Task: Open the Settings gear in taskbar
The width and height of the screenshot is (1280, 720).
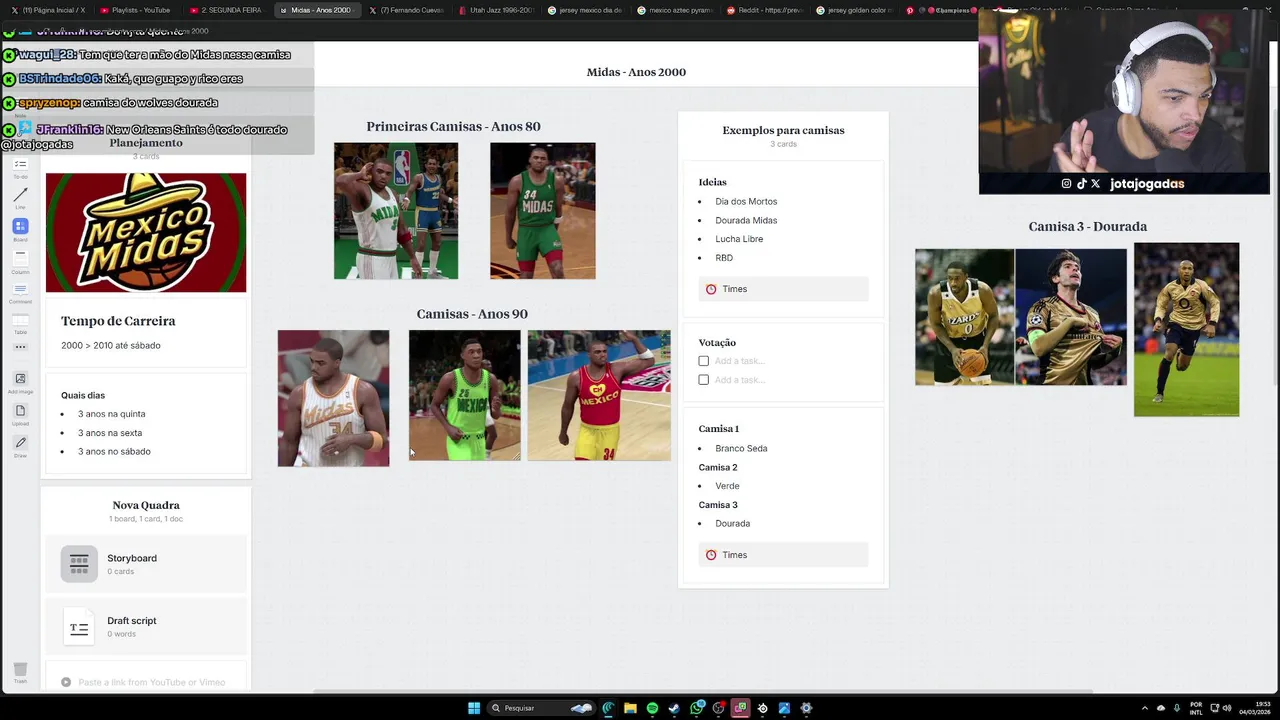Action: [806, 708]
